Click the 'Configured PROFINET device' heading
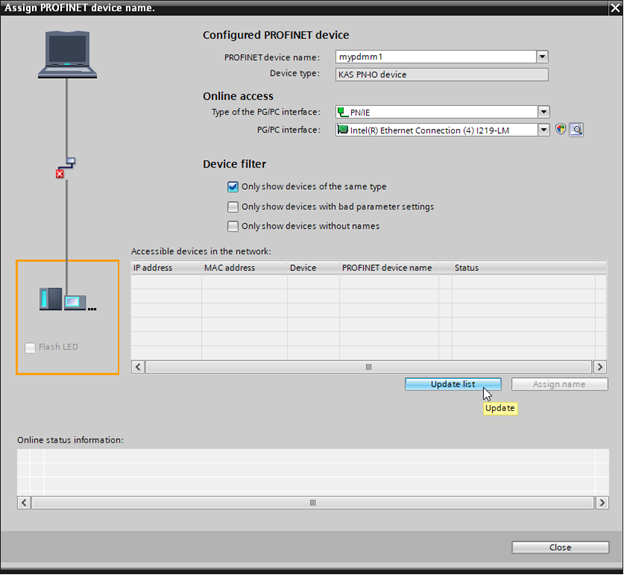Viewport: 624px width, 575px height. tap(276, 35)
